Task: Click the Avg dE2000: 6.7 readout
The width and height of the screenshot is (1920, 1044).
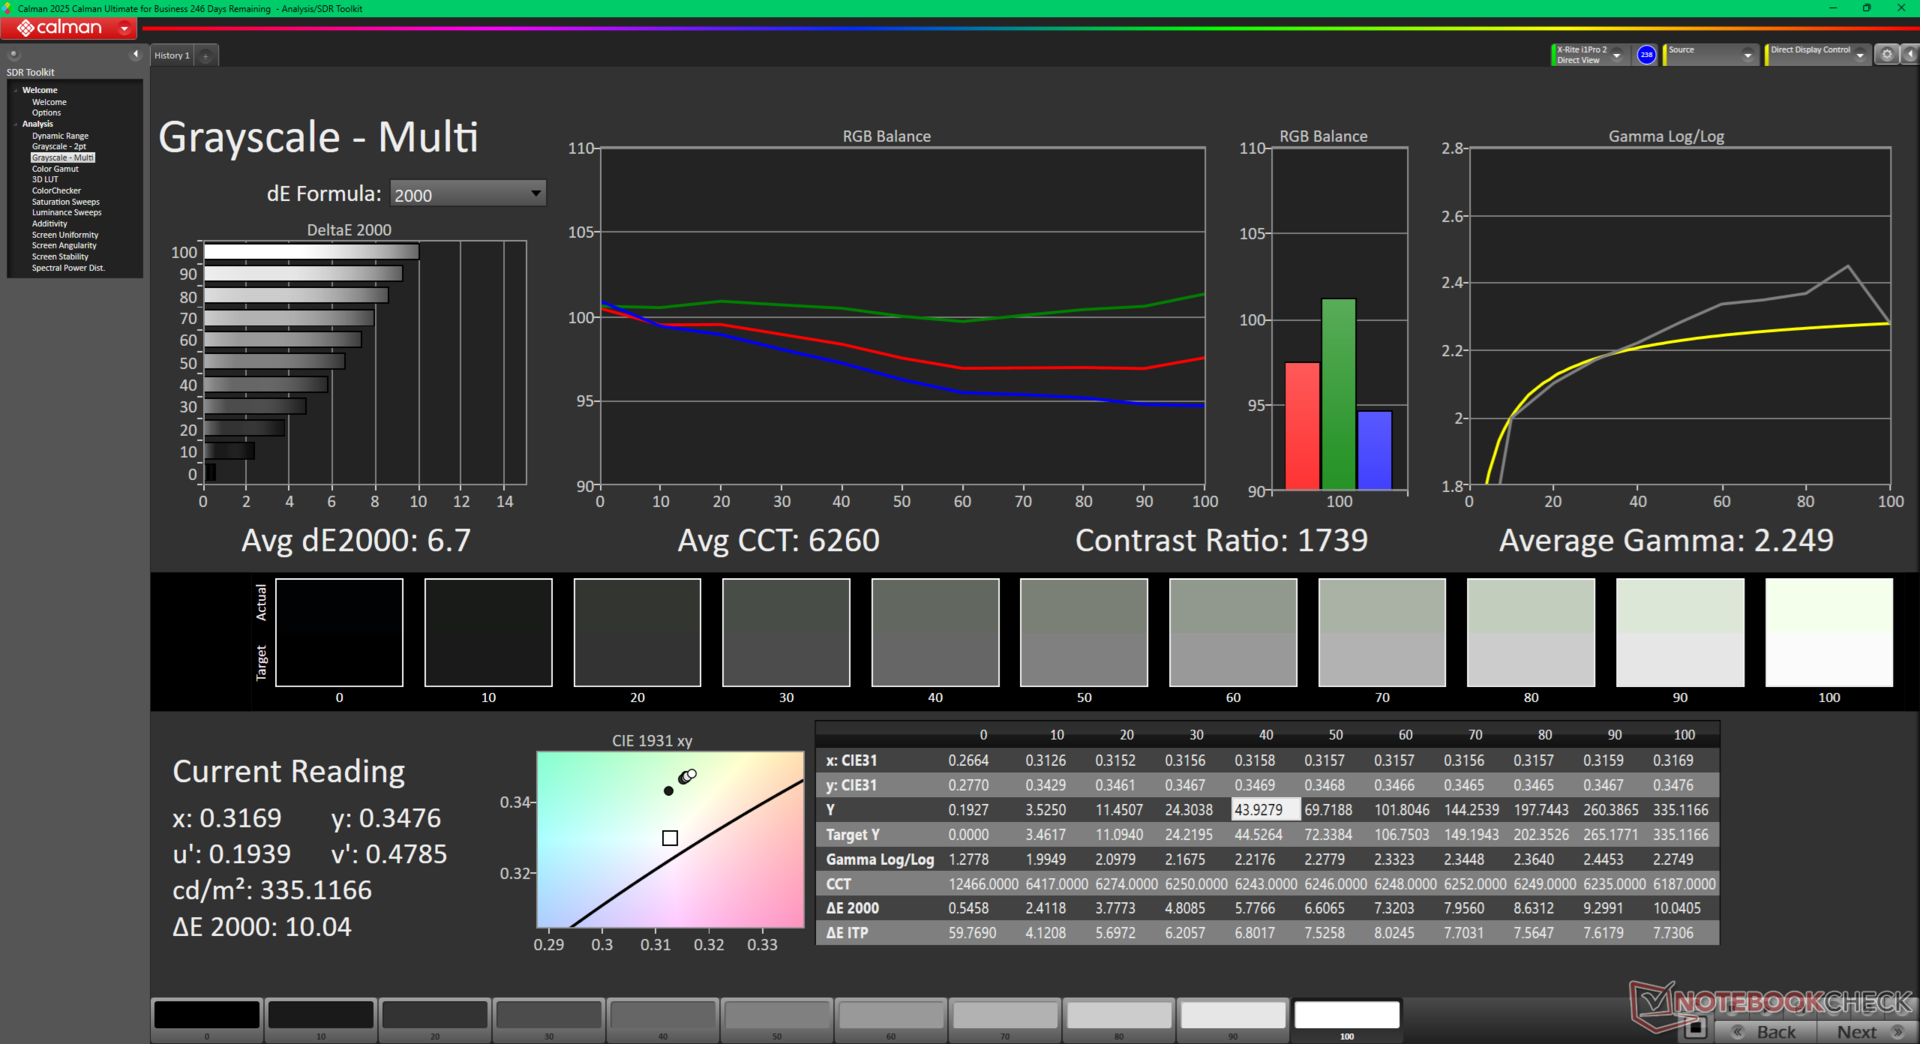Action: (356, 541)
